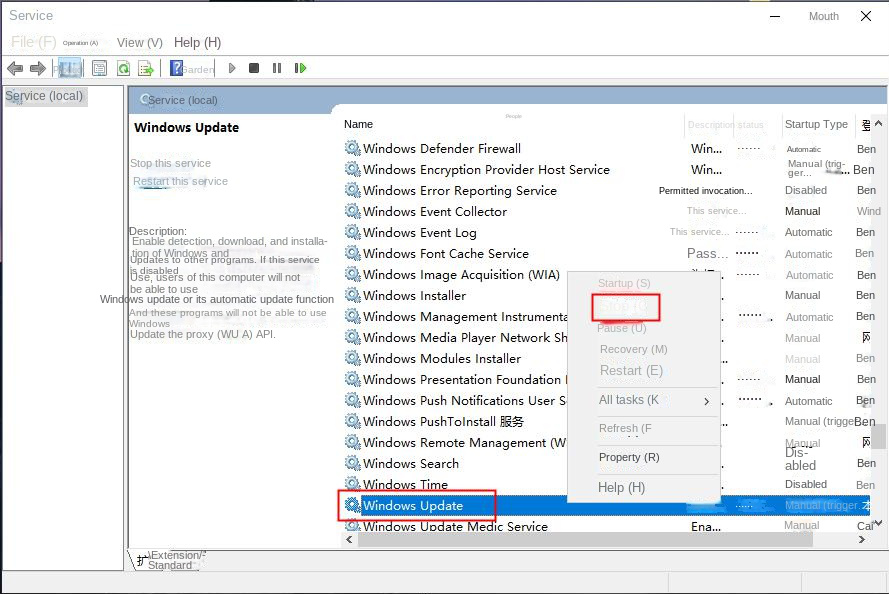889x594 pixels.
Task: Select the Windows Defender Firewall service
Action: coord(441,148)
